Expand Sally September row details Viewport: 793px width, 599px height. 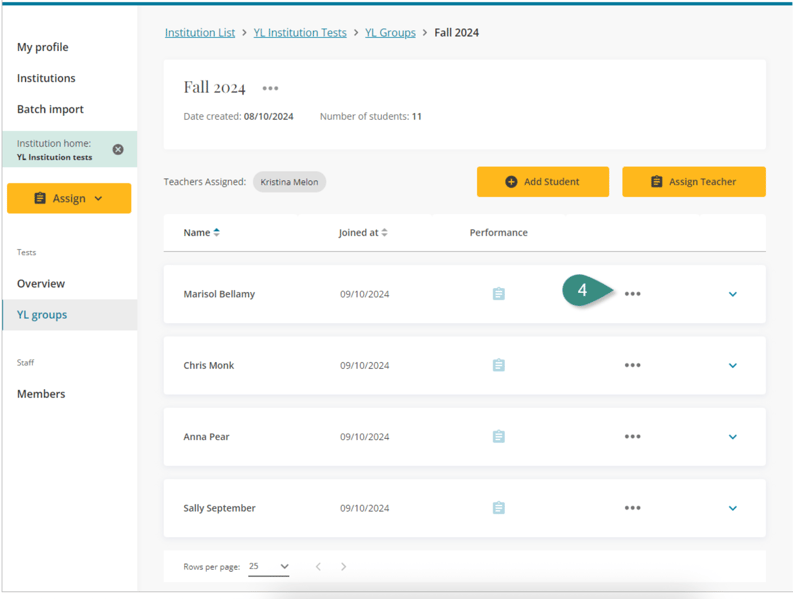pyautogui.click(x=733, y=508)
